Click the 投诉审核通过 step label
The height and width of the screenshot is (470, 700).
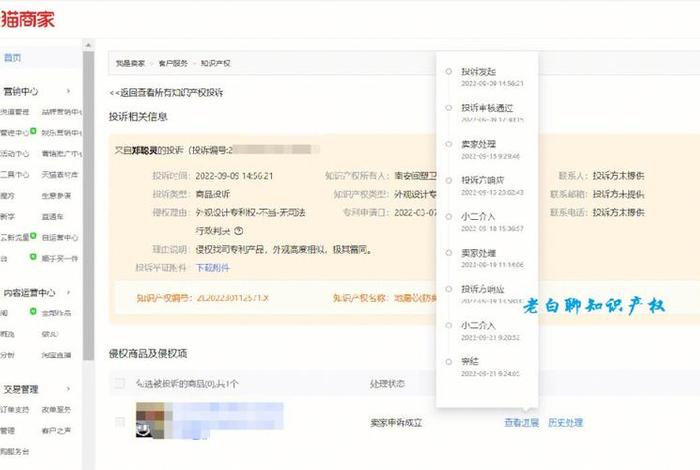coord(487,108)
